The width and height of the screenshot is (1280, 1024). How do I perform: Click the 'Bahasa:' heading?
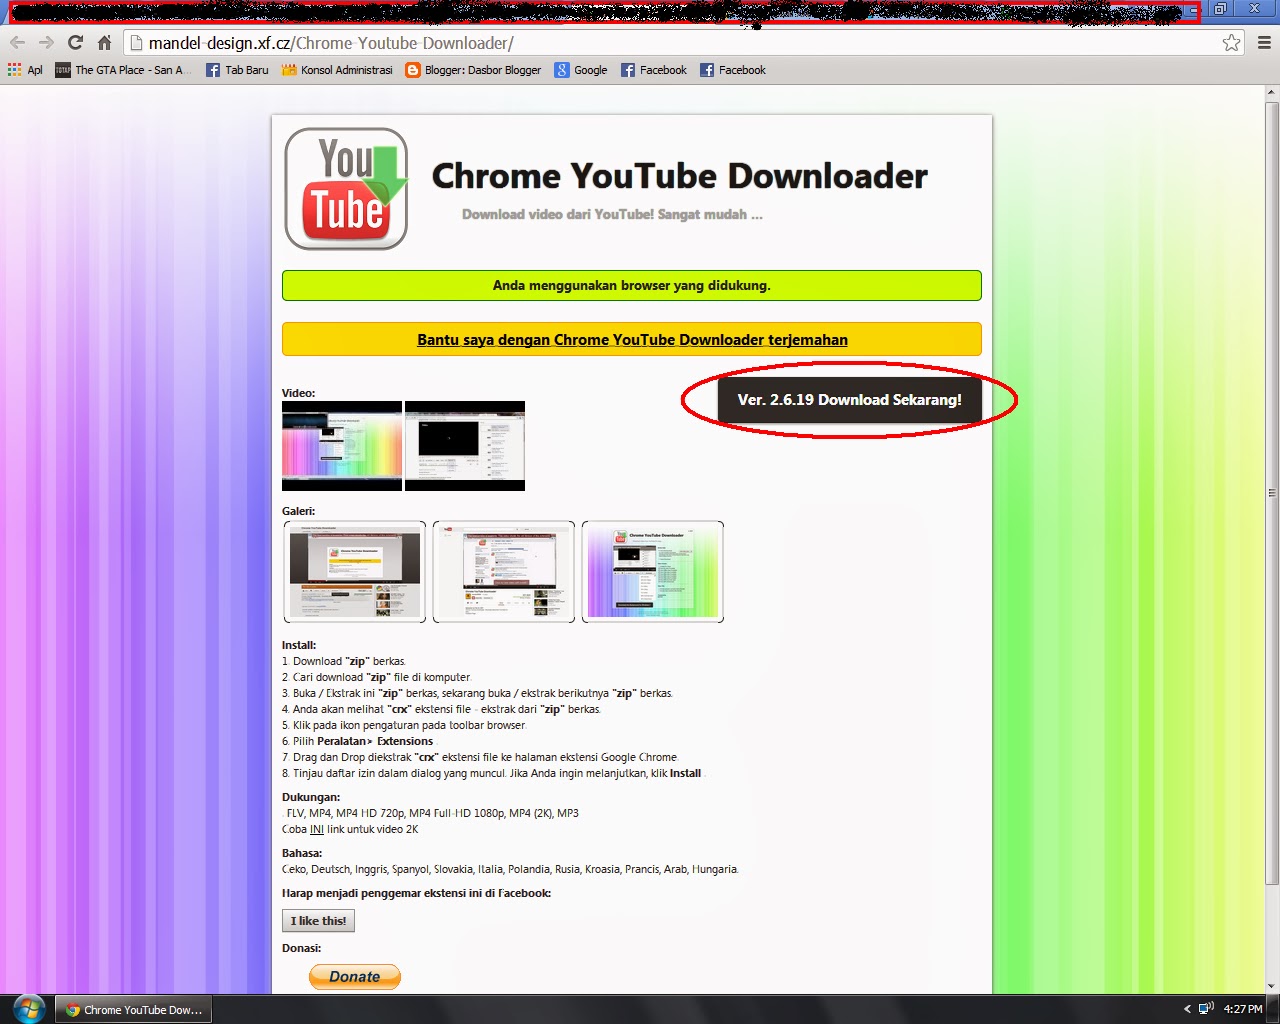pos(302,853)
